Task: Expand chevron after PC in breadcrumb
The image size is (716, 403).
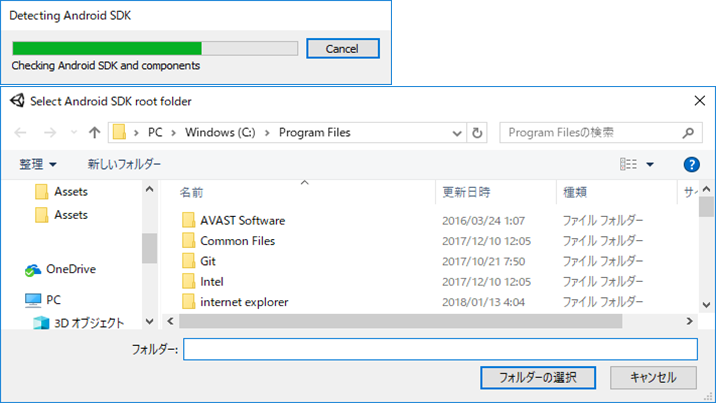Action: tap(174, 133)
